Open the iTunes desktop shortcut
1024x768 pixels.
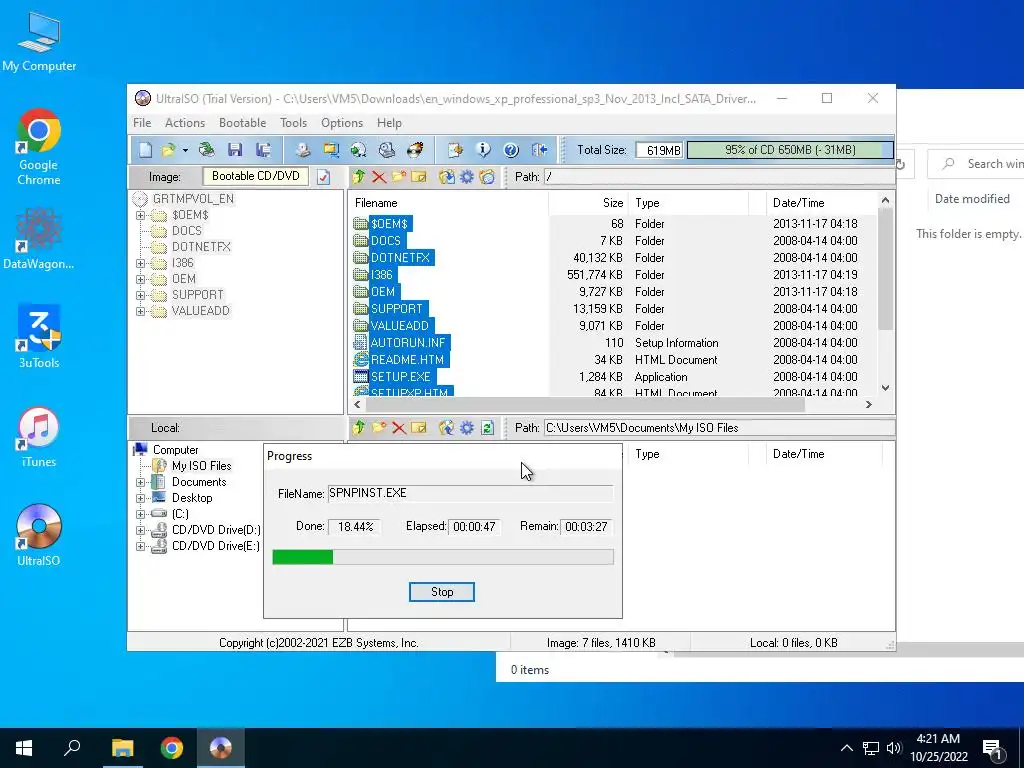coord(39,437)
